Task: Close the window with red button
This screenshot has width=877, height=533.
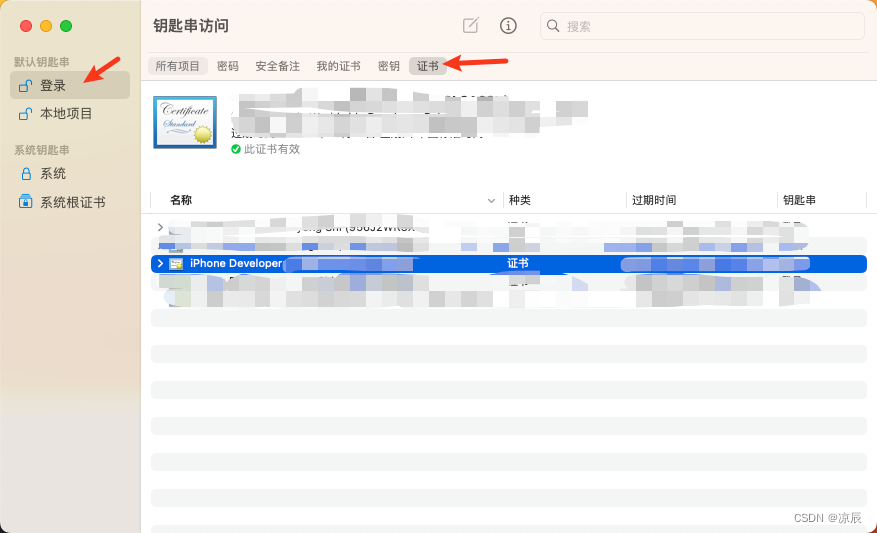Action: tap(26, 26)
